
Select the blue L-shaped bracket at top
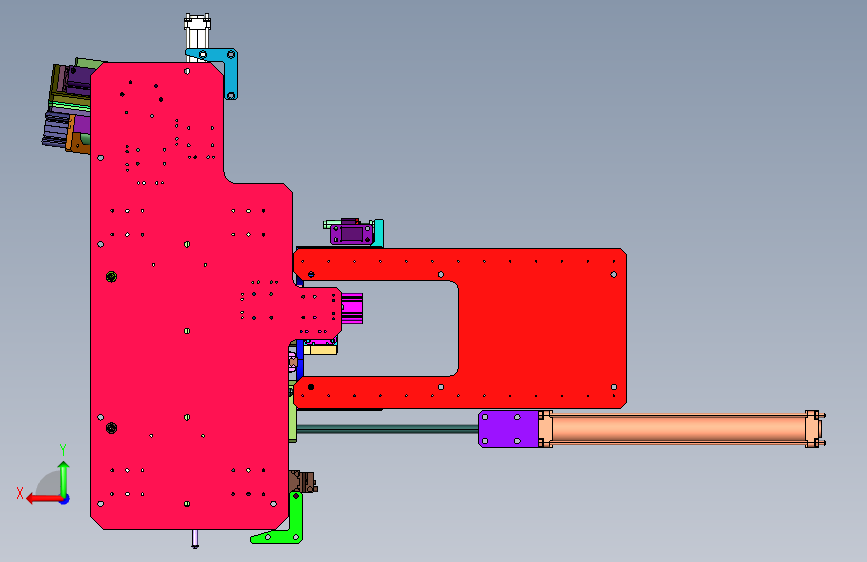point(231,75)
